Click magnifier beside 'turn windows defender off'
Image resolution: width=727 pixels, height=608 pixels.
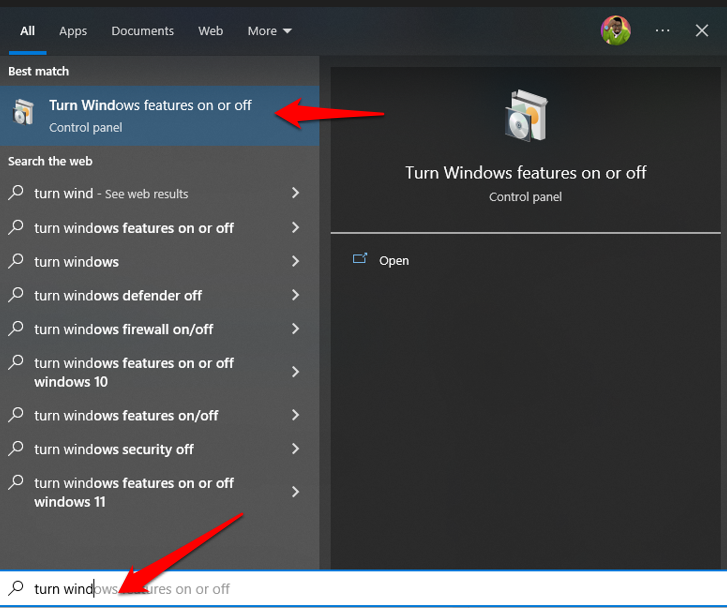[x=16, y=294]
